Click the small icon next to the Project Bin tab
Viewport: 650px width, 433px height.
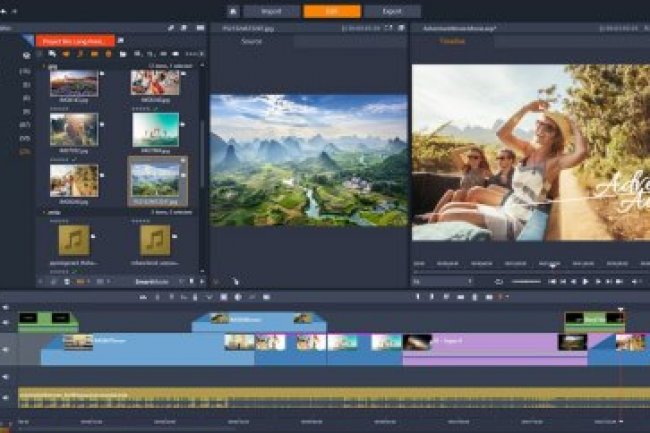121,40
